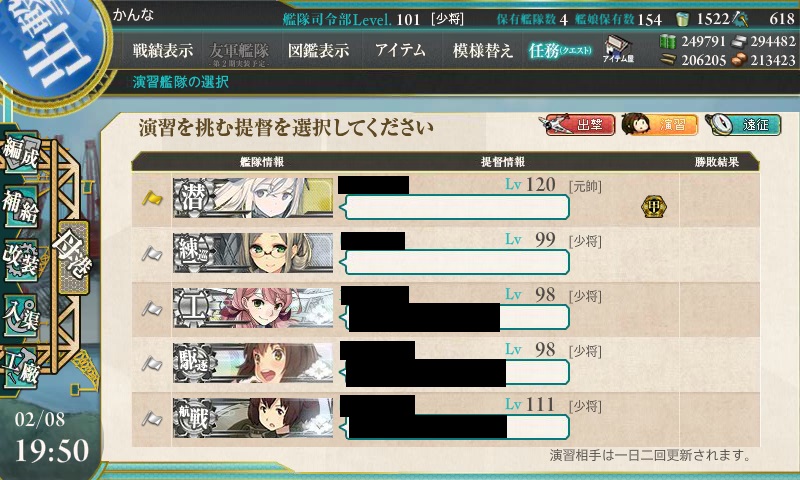Open the アイテム屋 item shop icon
Image resolution: width=800 pixels, height=480 pixels.
click(x=618, y=49)
